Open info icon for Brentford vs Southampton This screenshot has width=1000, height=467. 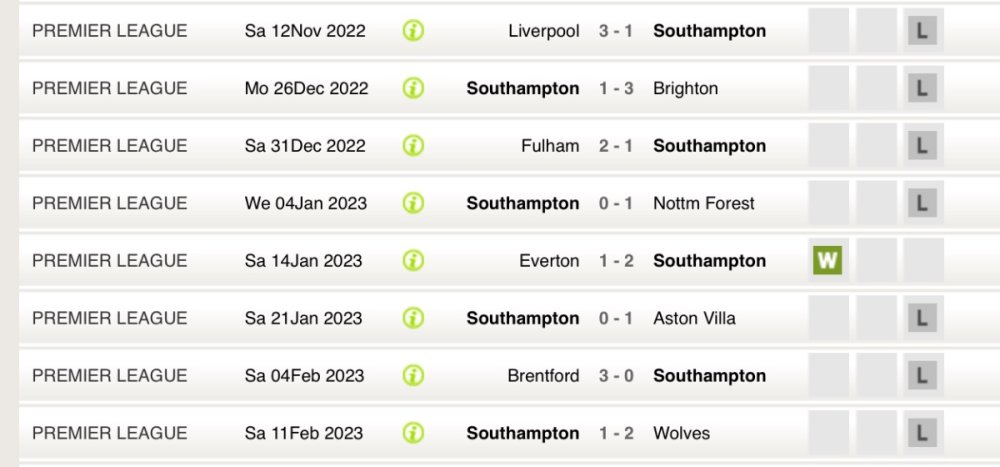point(413,376)
